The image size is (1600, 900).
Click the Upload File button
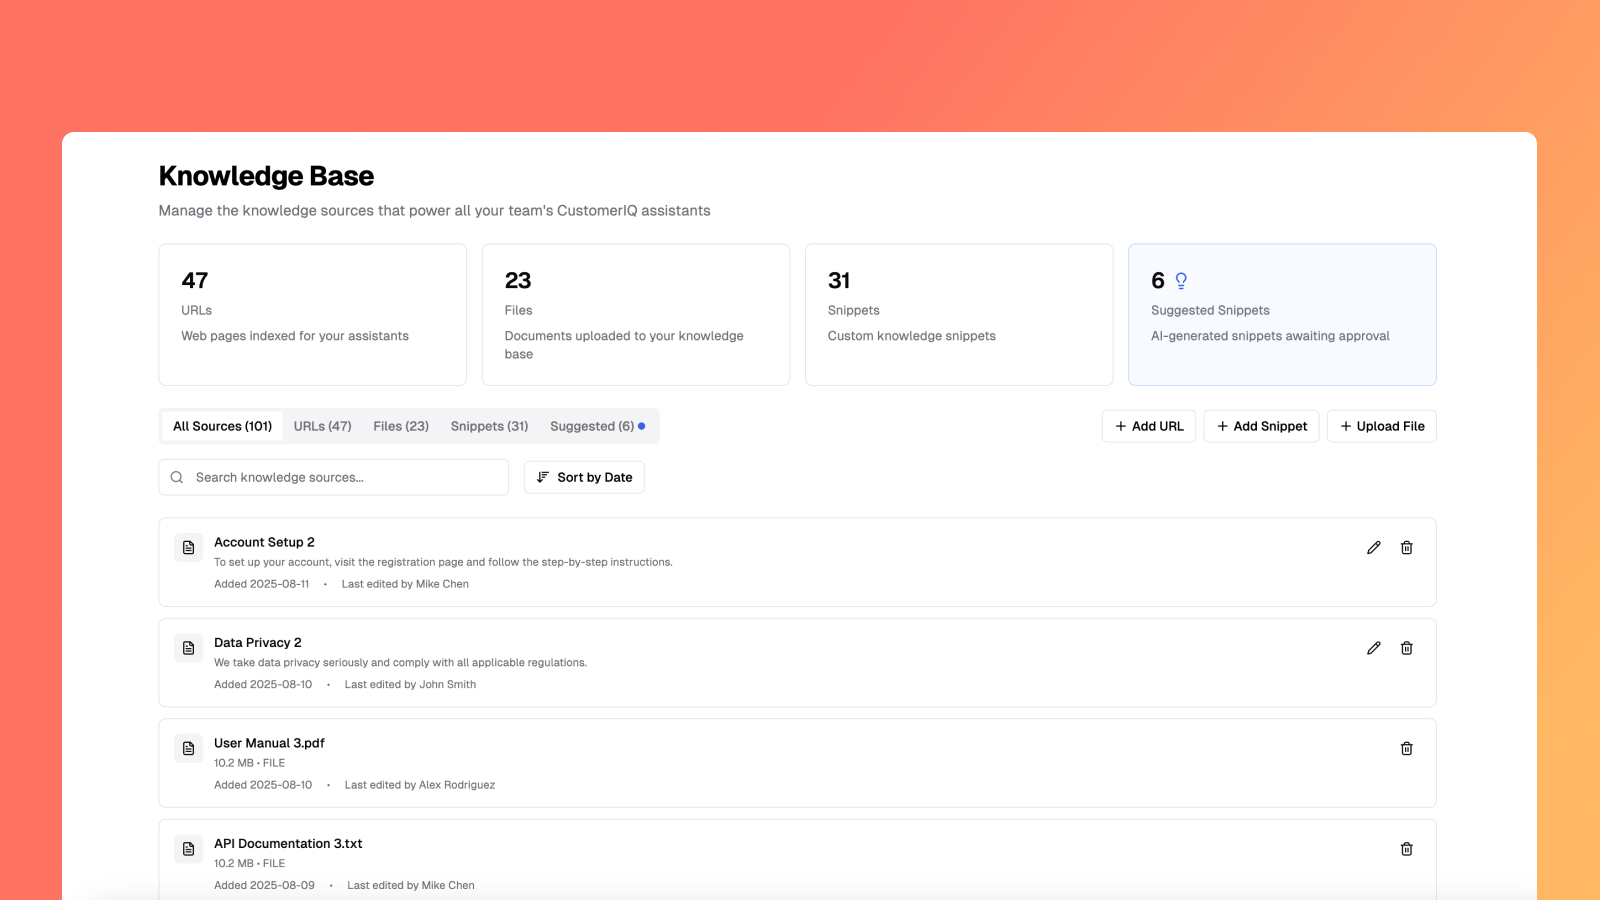[x=1382, y=426]
